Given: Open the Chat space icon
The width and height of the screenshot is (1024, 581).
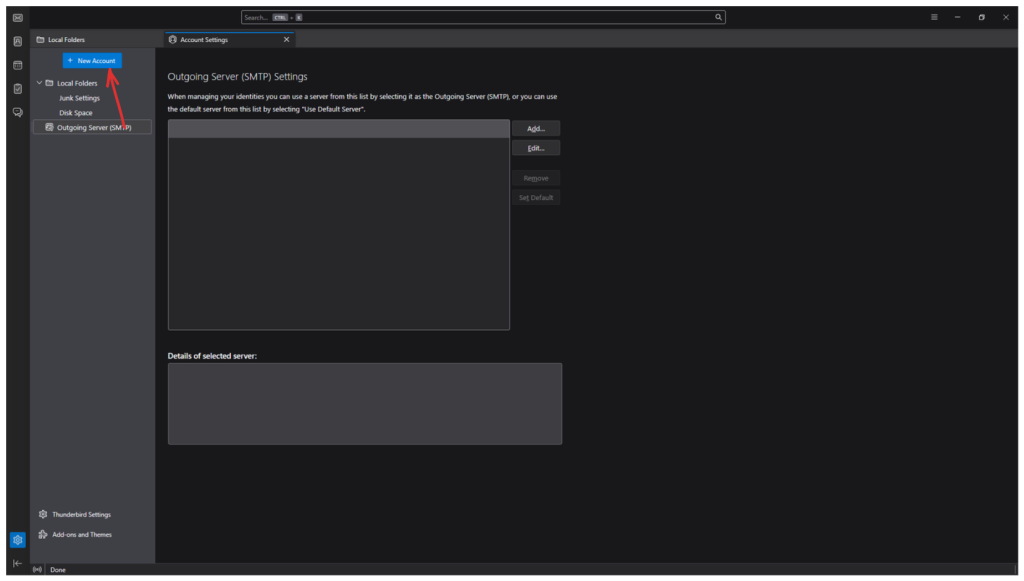Looking at the screenshot, I should point(17,112).
